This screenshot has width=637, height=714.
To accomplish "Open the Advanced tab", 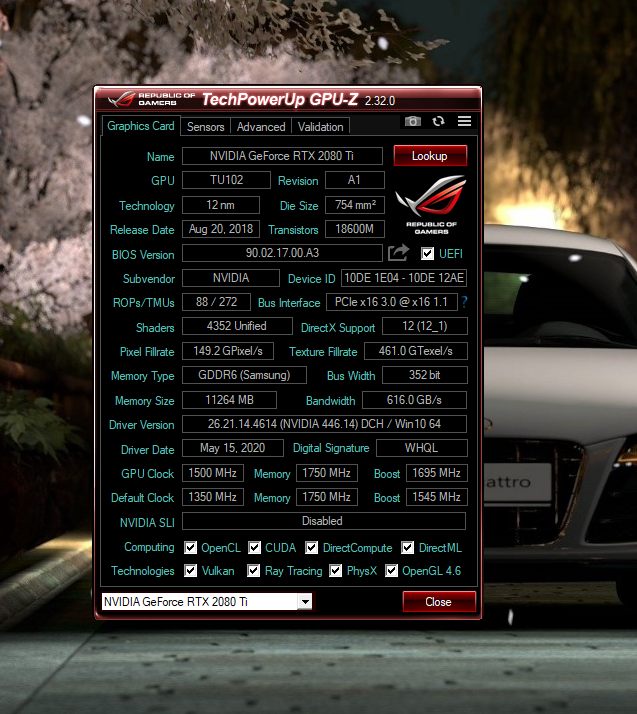I will pyautogui.click(x=261, y=127).
